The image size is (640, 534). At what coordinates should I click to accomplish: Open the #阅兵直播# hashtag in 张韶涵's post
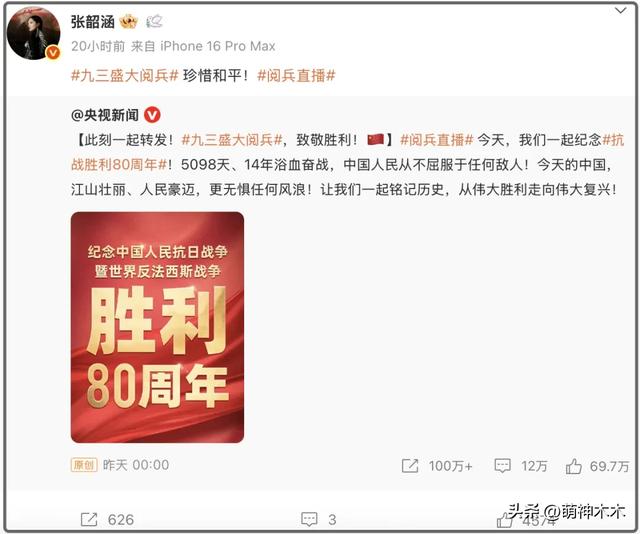[296, 76]
